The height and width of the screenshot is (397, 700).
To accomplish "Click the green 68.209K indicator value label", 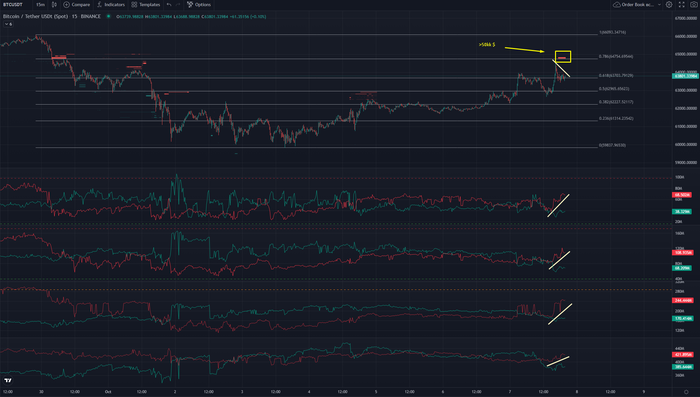I will pos(682,268).
